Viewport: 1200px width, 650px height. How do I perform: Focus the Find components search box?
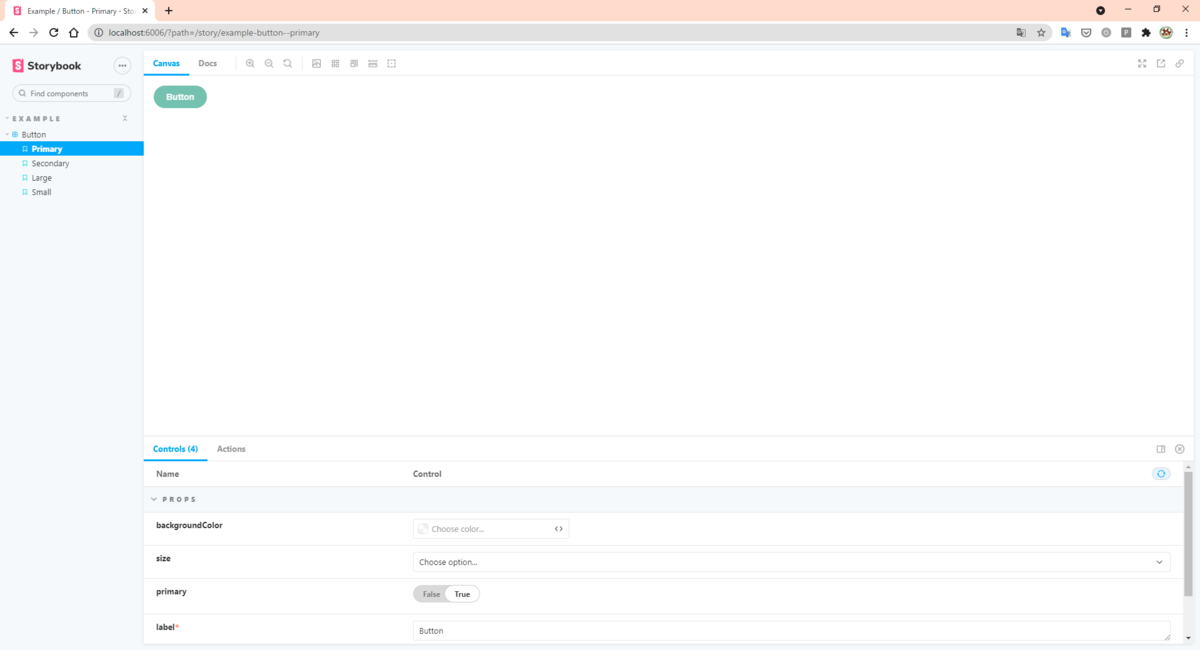pos(71,93)
